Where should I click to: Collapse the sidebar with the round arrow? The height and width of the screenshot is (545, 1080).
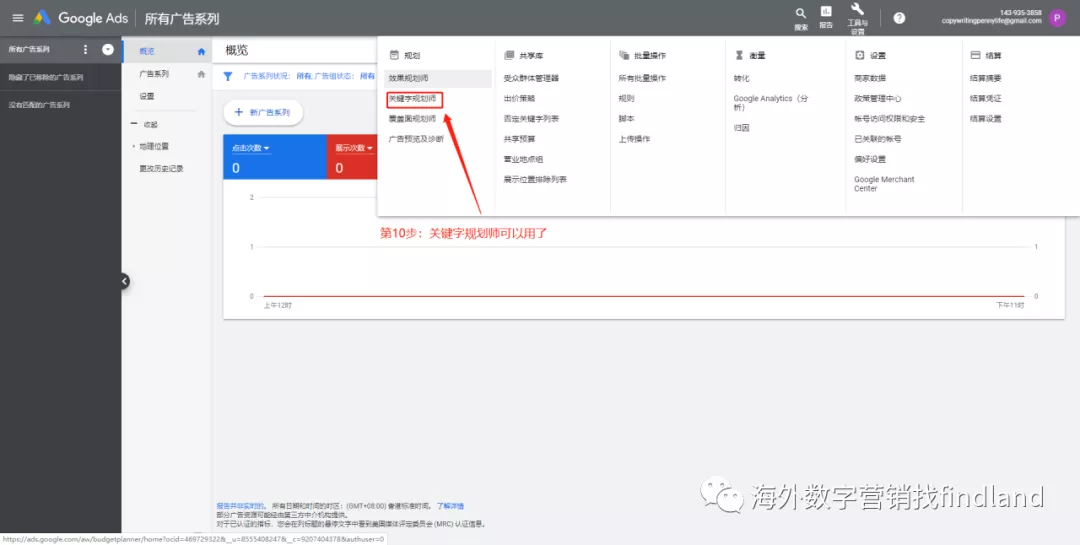(x=125, y=280)
